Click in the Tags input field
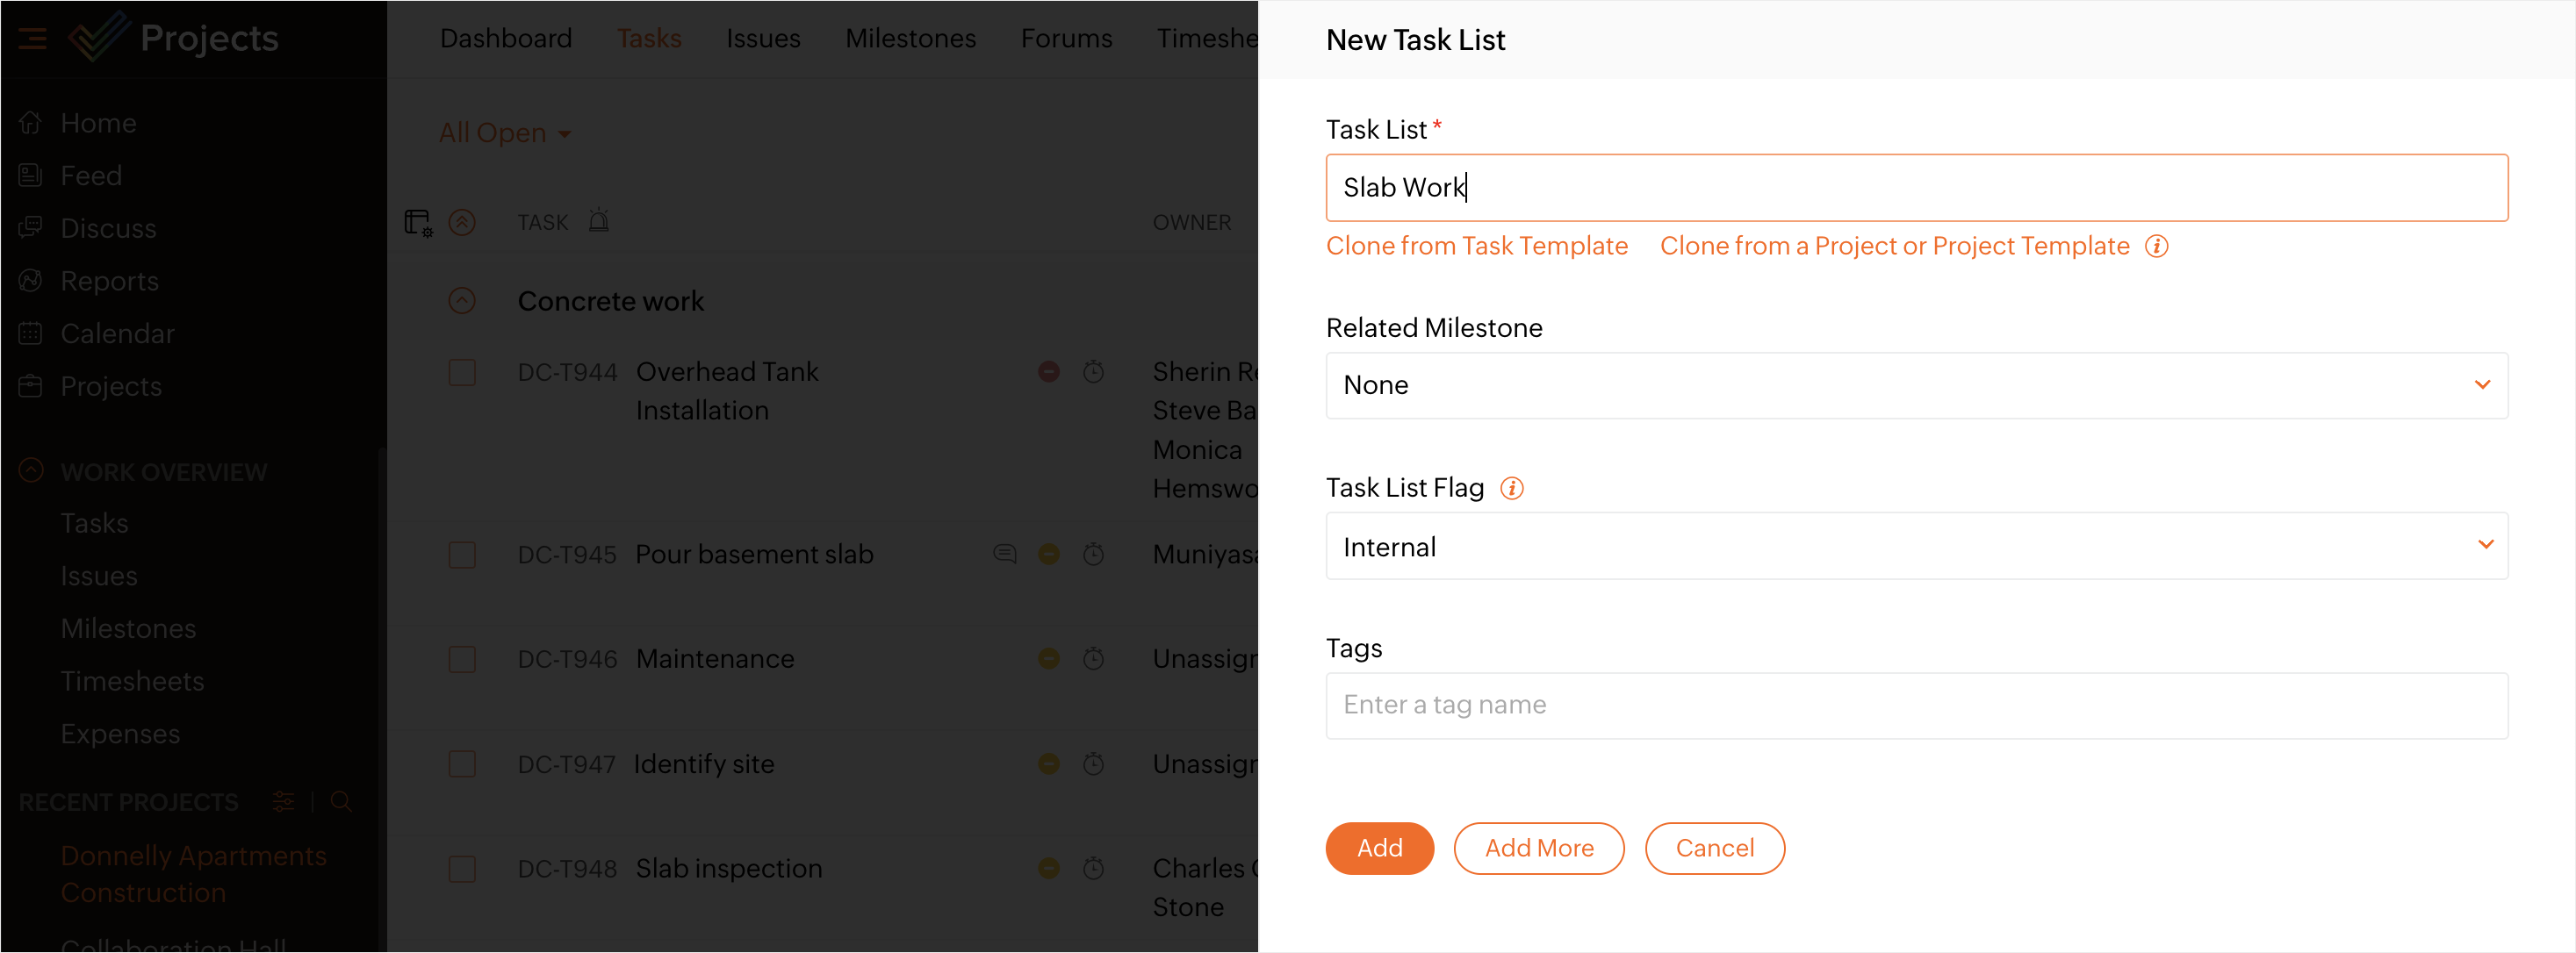This screenshot has width=2576, height=953. pyautogui.click(x=1915, y=705)
